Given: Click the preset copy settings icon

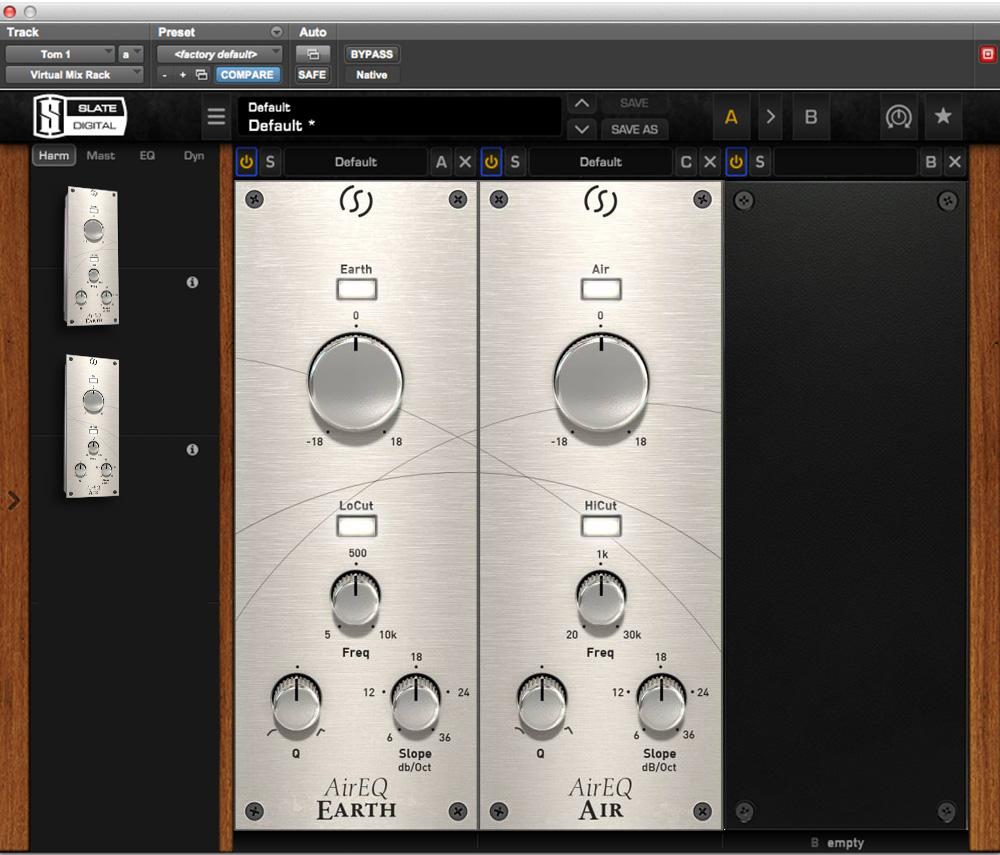Looking at the screenshot, I should 202,75.
